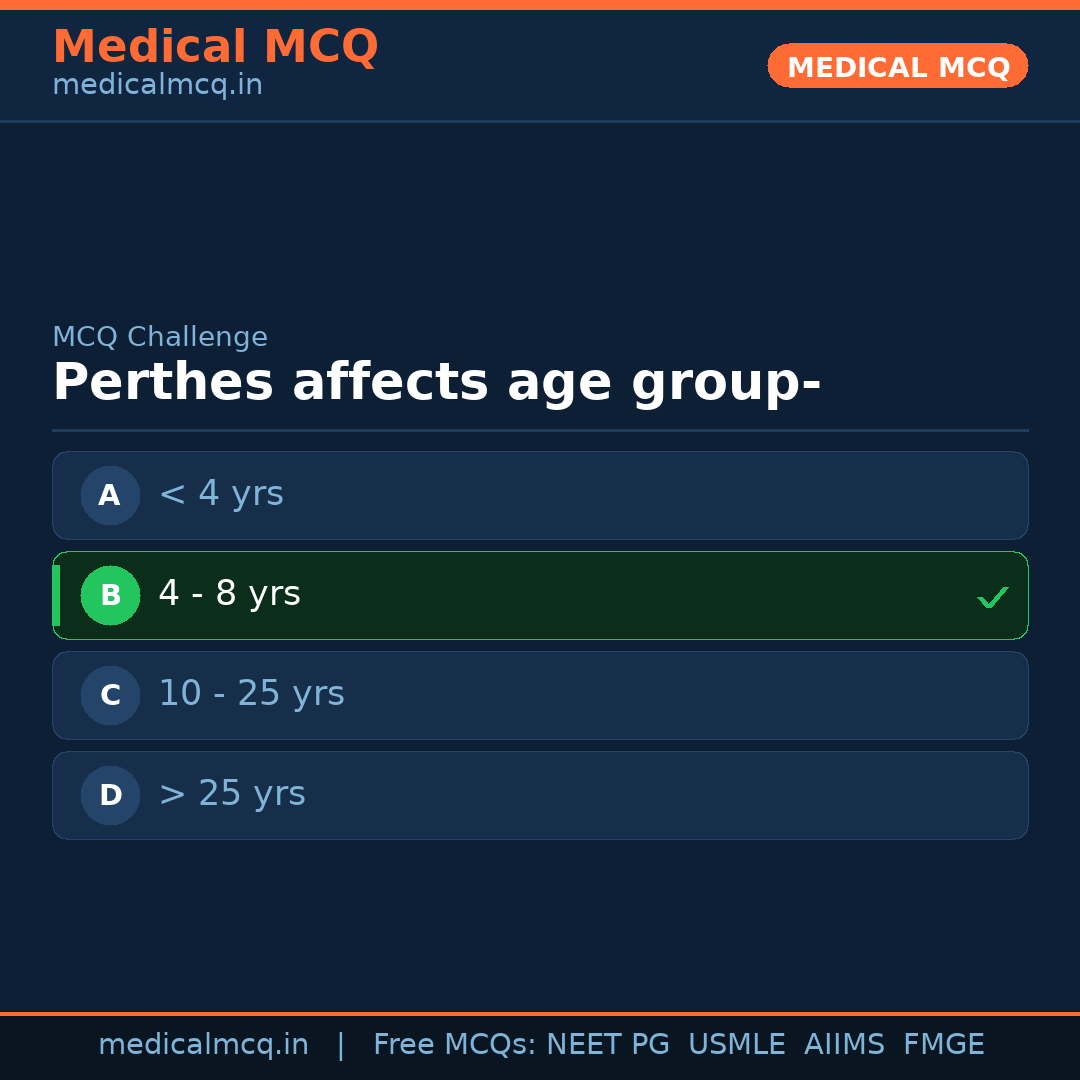Click the orange MEDICAL MCQ badge
The height and width of the screenshot is (1080, 1080).
point(897,66)
